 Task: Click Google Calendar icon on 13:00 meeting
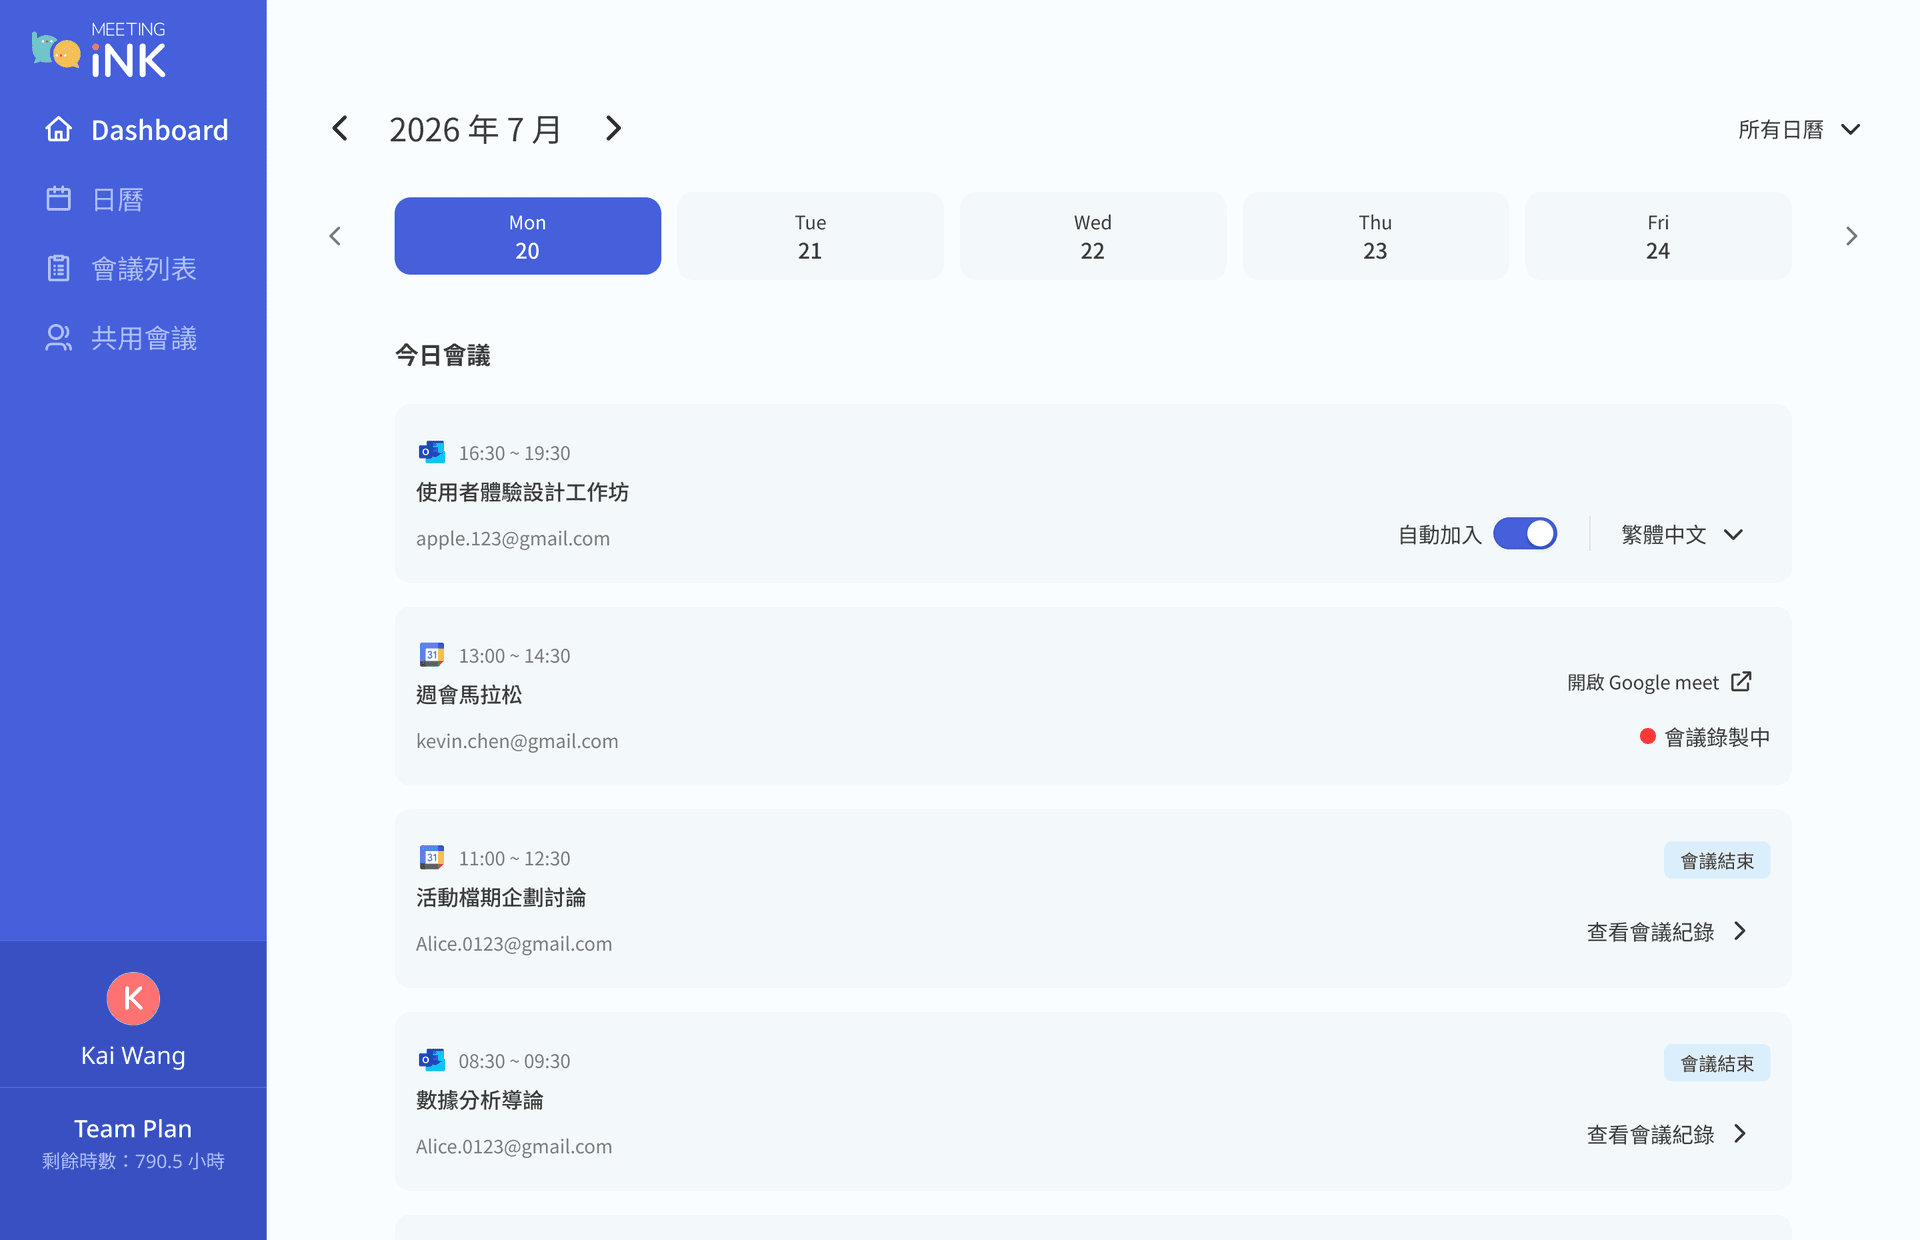pyautogui.click(x=431, y=655)
